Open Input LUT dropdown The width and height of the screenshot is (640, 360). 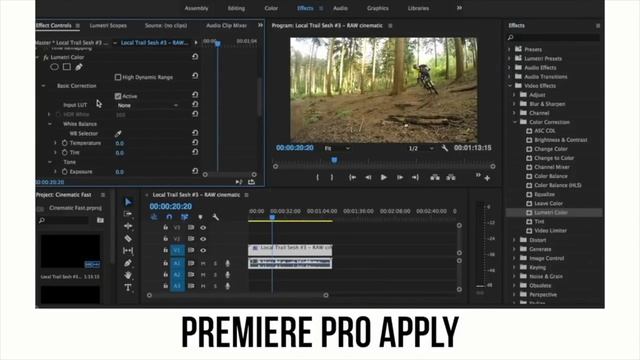147,105
